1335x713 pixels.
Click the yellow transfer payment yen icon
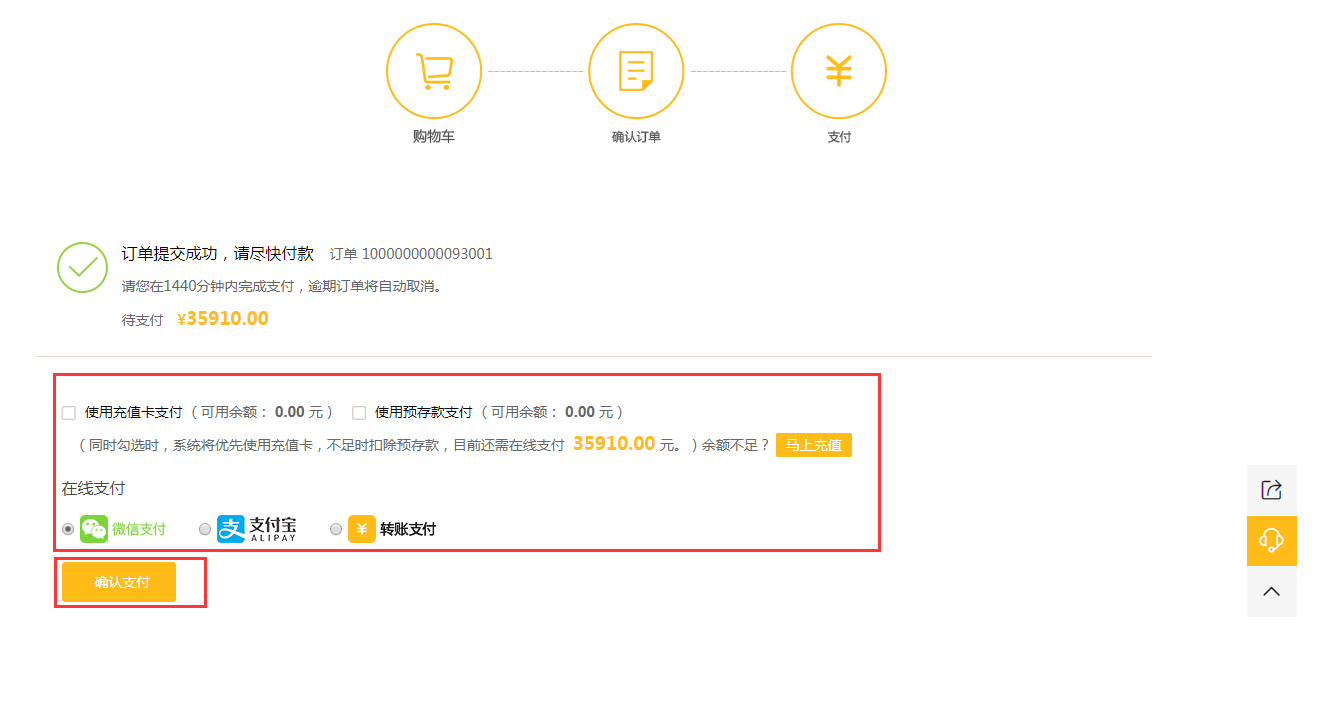(361, 529)
